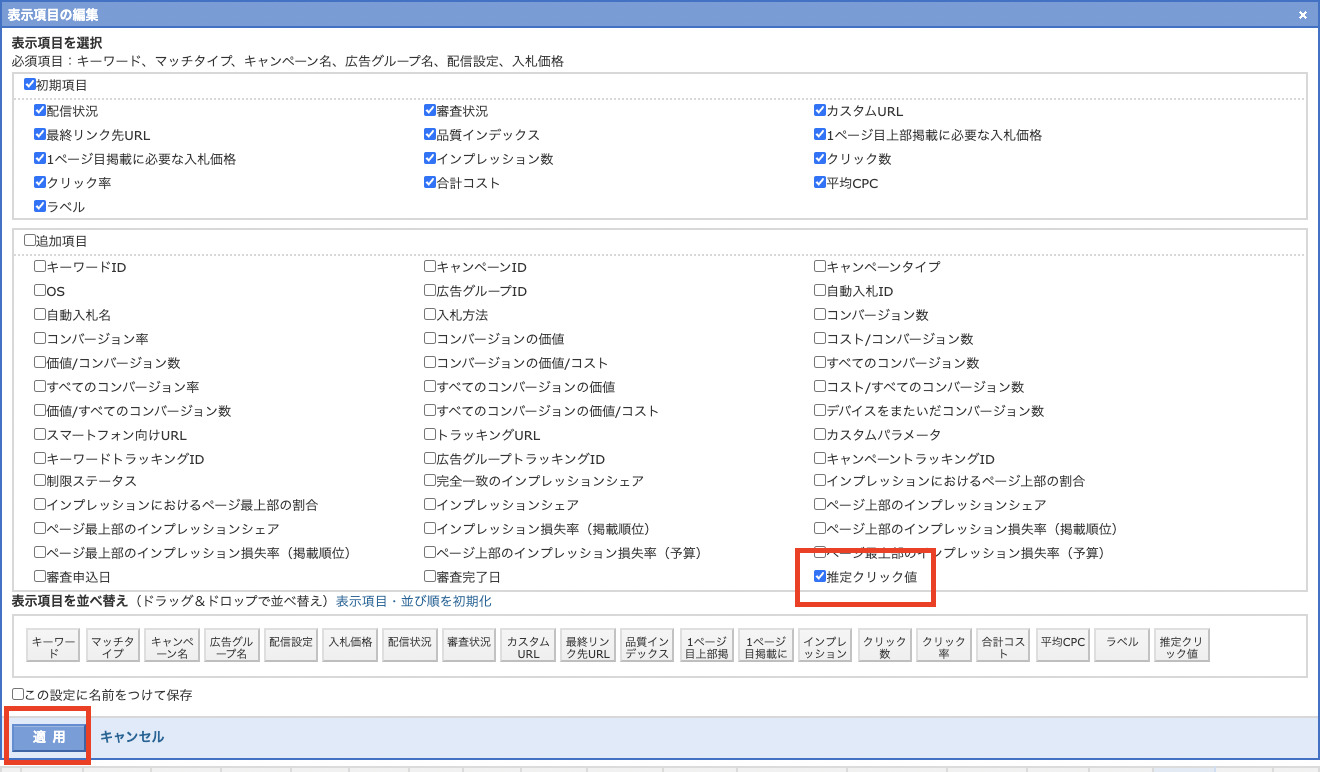Check the キャンペーンタイプ checkbox
Viewport: 1320px width, 772px height.
click(820, 267)
